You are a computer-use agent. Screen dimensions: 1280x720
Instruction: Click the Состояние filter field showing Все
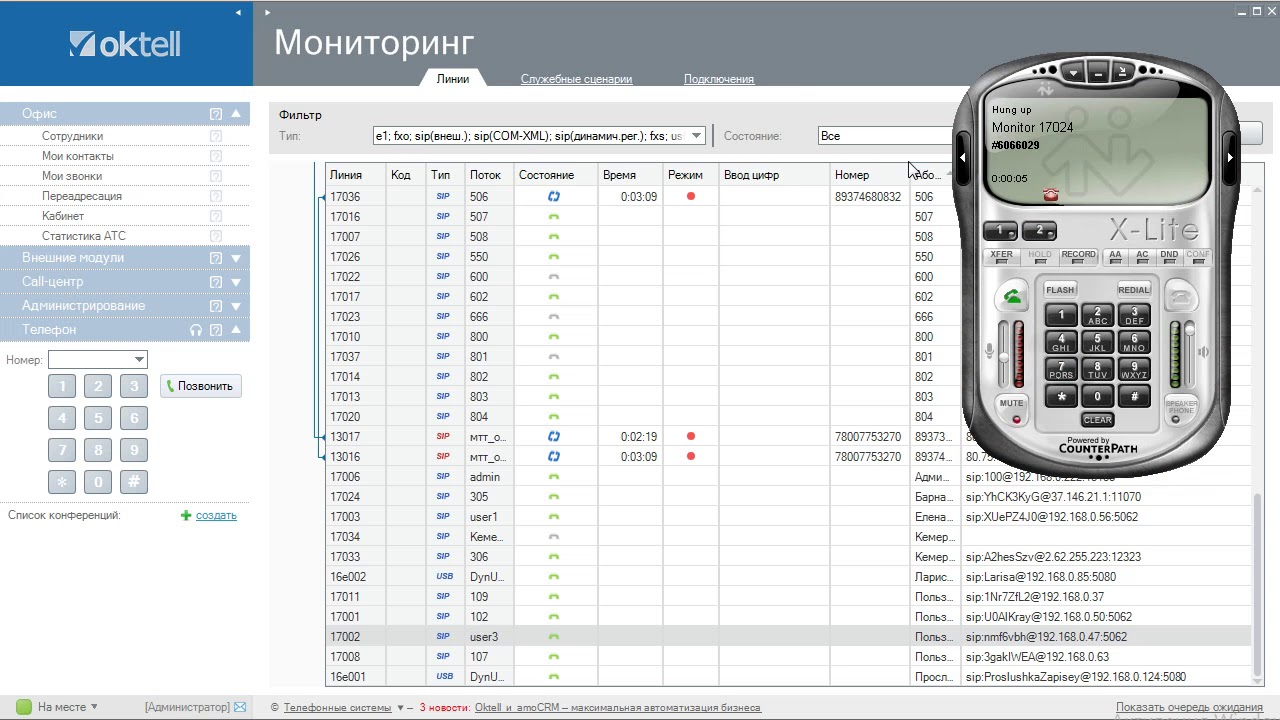[x=884, y=136]
